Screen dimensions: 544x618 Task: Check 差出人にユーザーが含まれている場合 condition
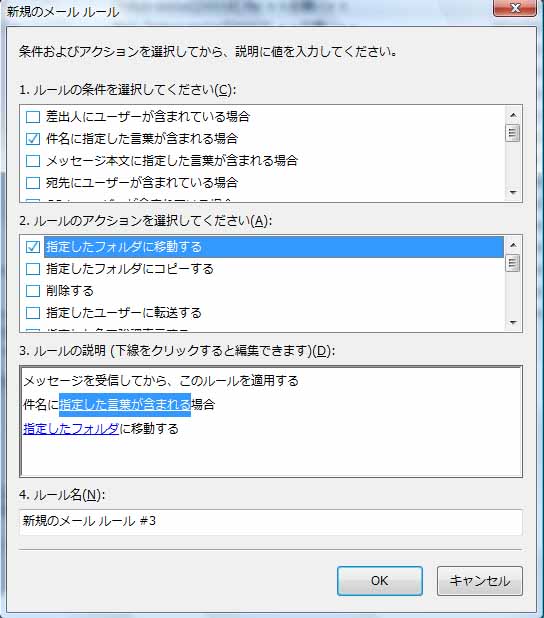click(33, 117)
